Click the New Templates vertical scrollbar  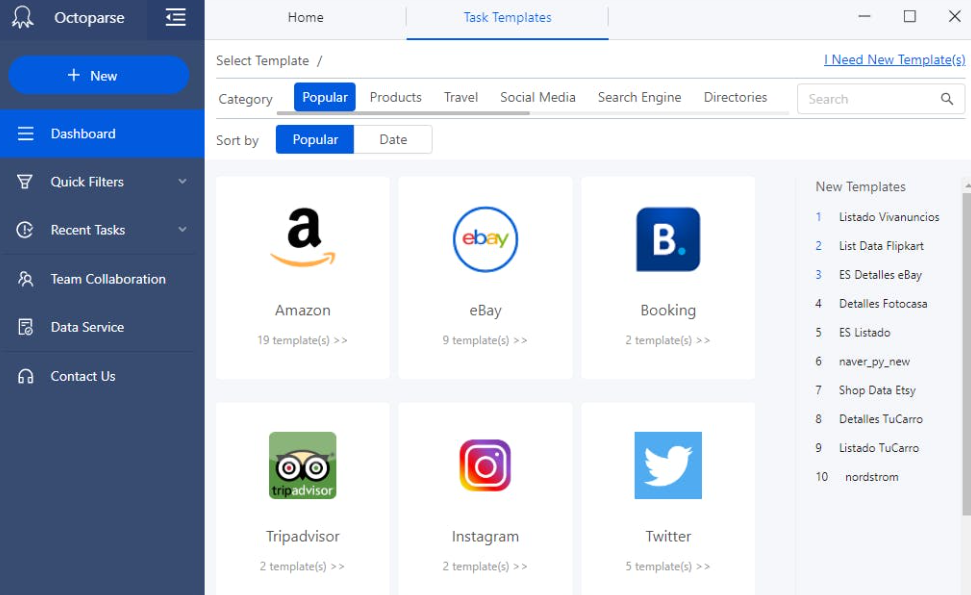tap(967, 354)
